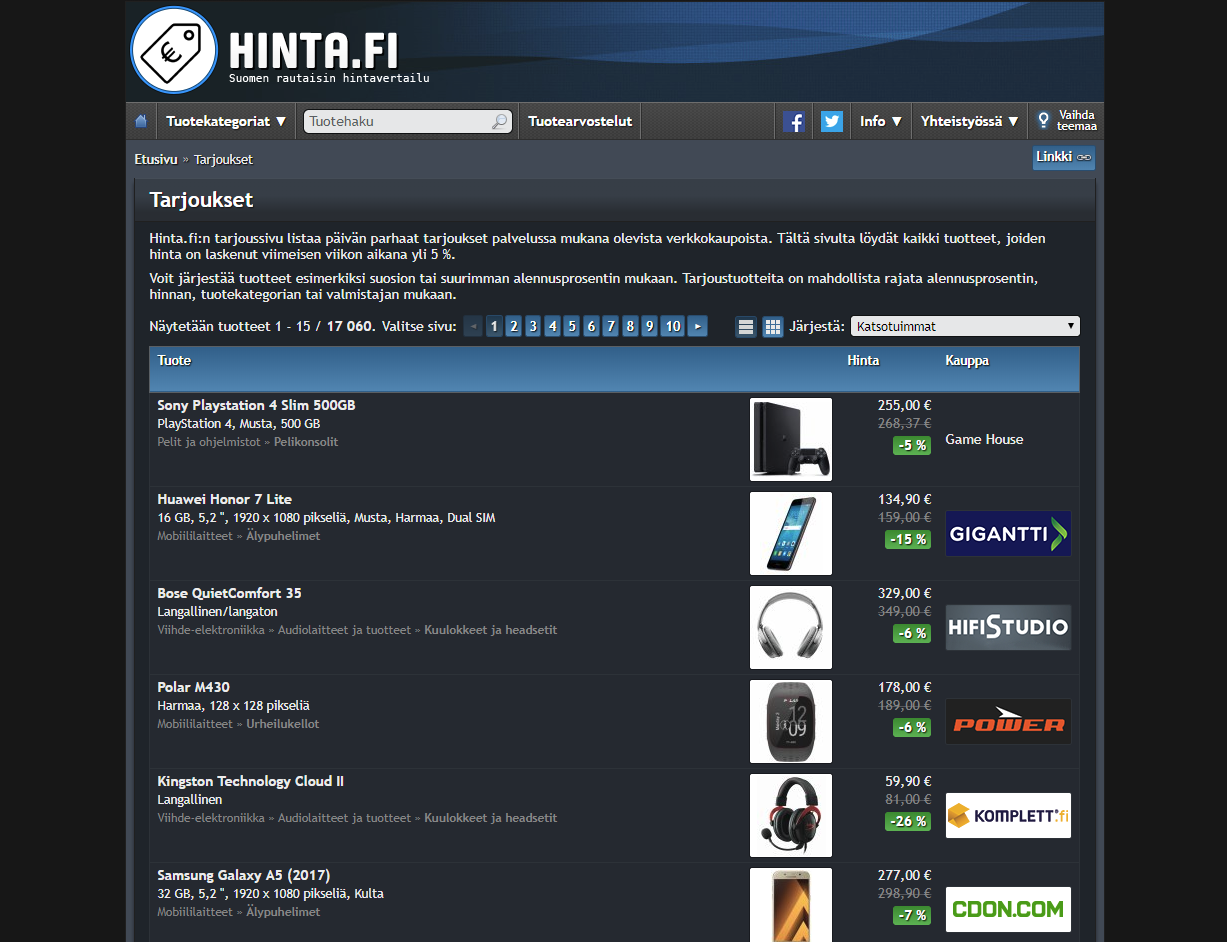The width and height of the screenshot is (1227, 942).
Task: Open Audiolaitteet ja tuotteet in Bose row
Action: [346, 630]
